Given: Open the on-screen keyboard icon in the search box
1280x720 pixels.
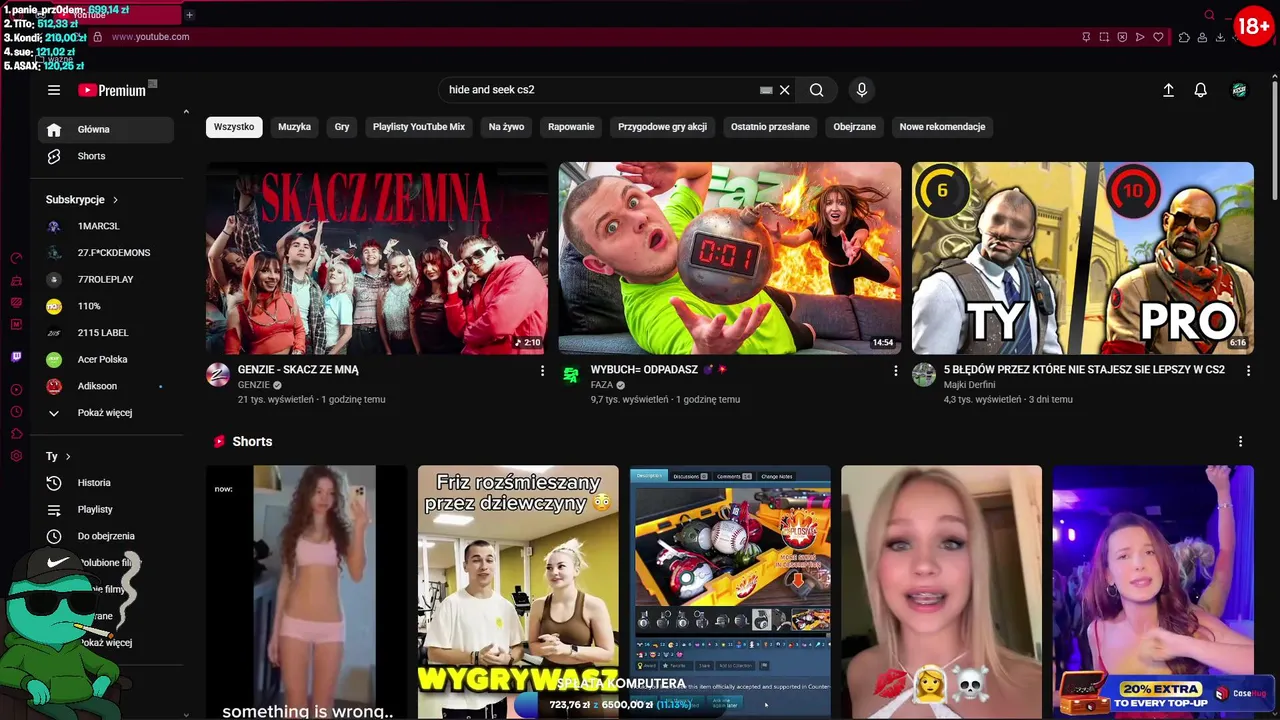Looking at the screenshot, I should 766,90.
